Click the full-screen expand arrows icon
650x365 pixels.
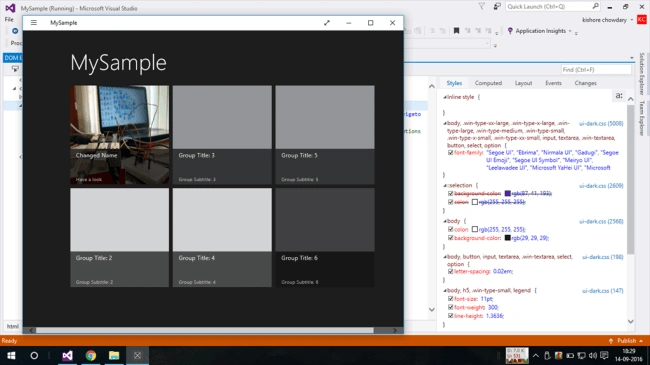click(327, 23)
